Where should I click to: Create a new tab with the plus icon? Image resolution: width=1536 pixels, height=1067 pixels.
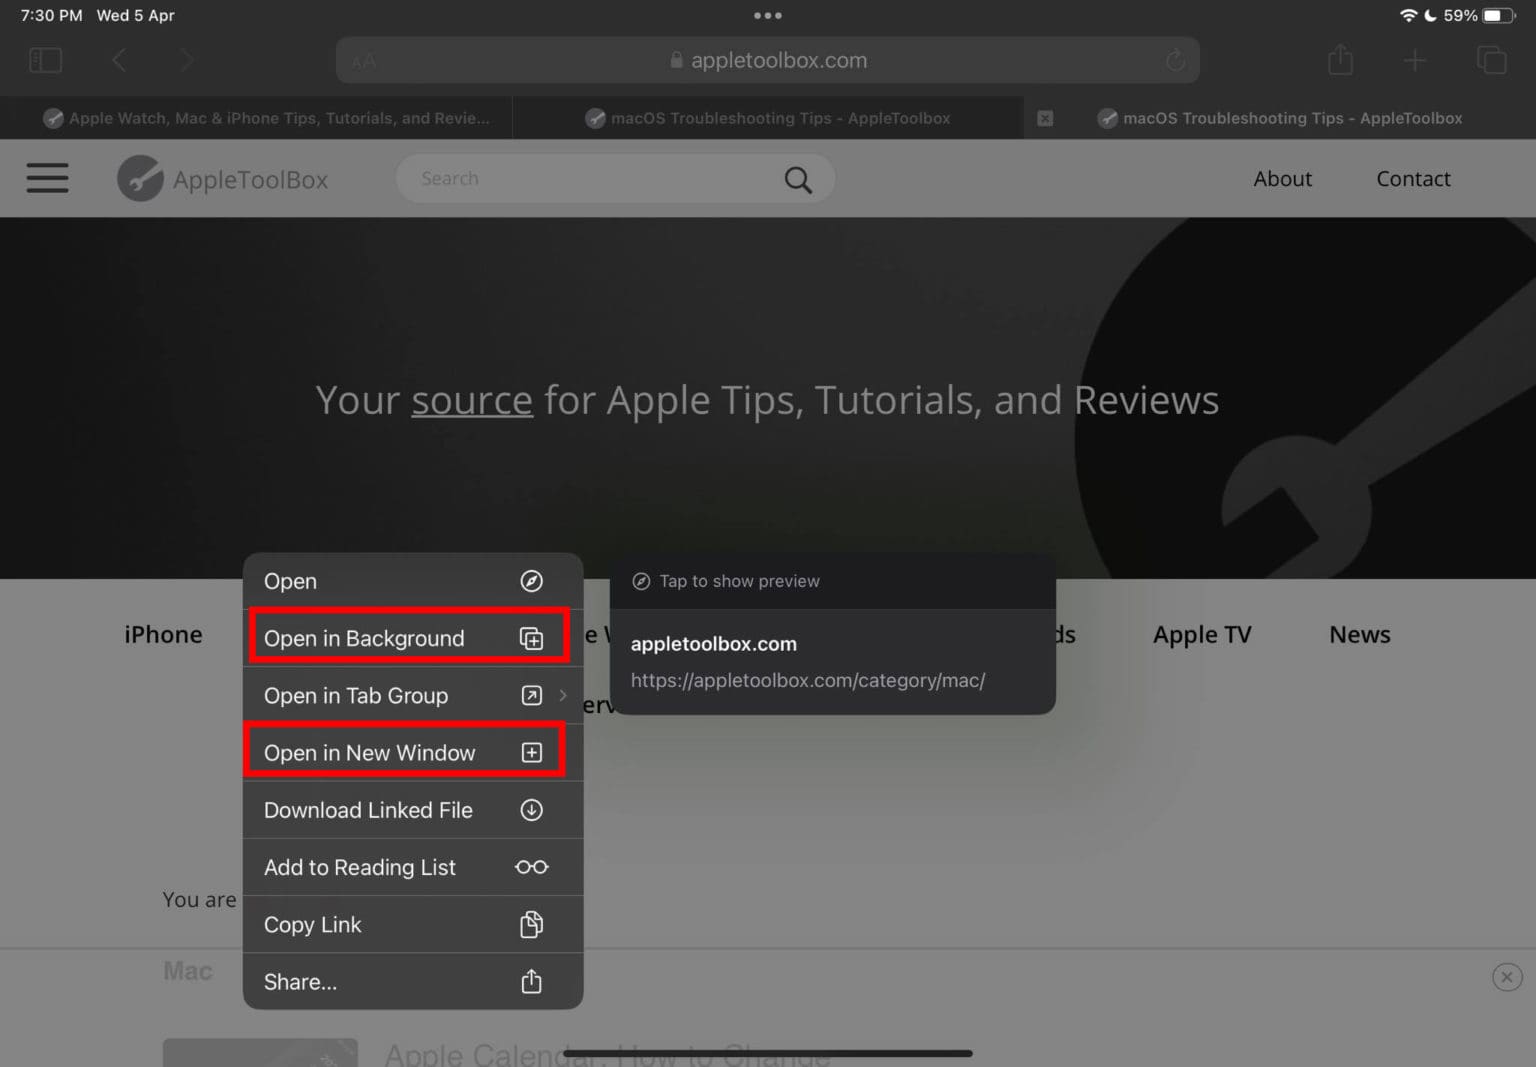(x=1416, y=60)
